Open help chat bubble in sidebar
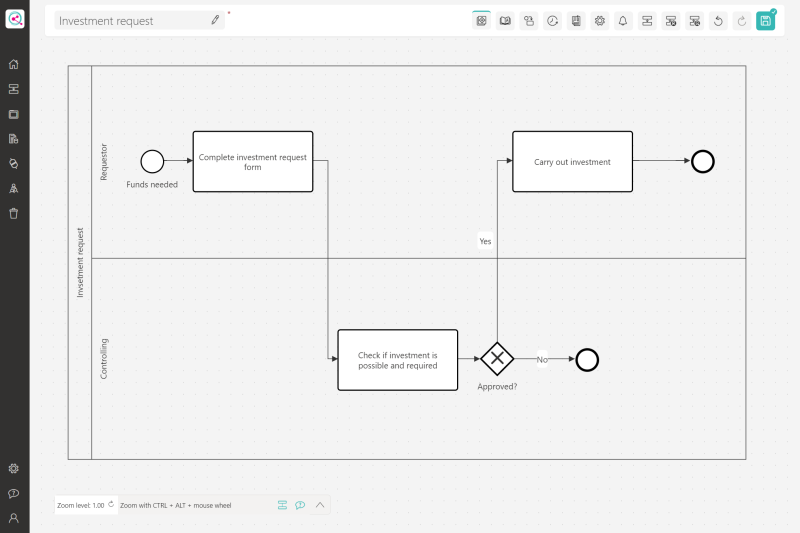 [14, 493]
